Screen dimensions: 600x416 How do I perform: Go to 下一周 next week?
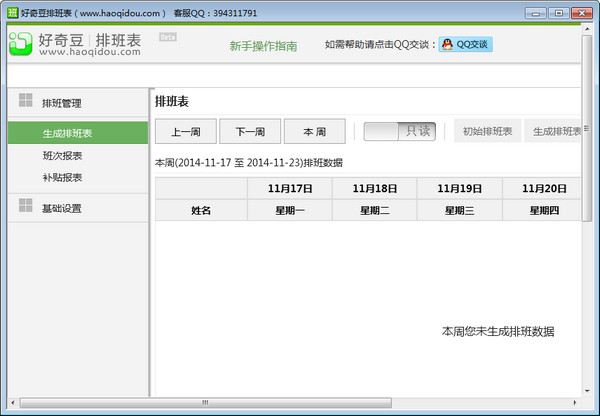pos(250,131)
